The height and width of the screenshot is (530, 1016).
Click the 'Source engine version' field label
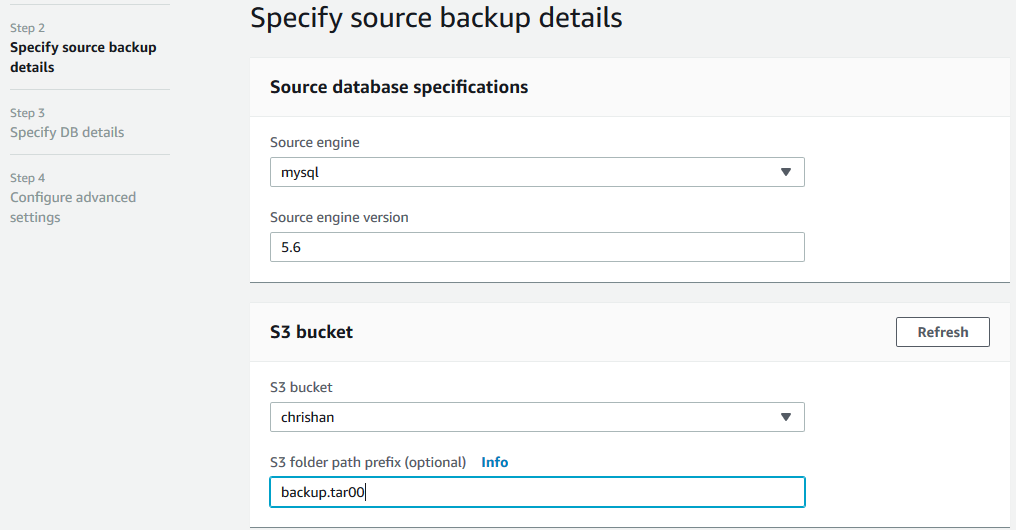(x=339, y=217)
